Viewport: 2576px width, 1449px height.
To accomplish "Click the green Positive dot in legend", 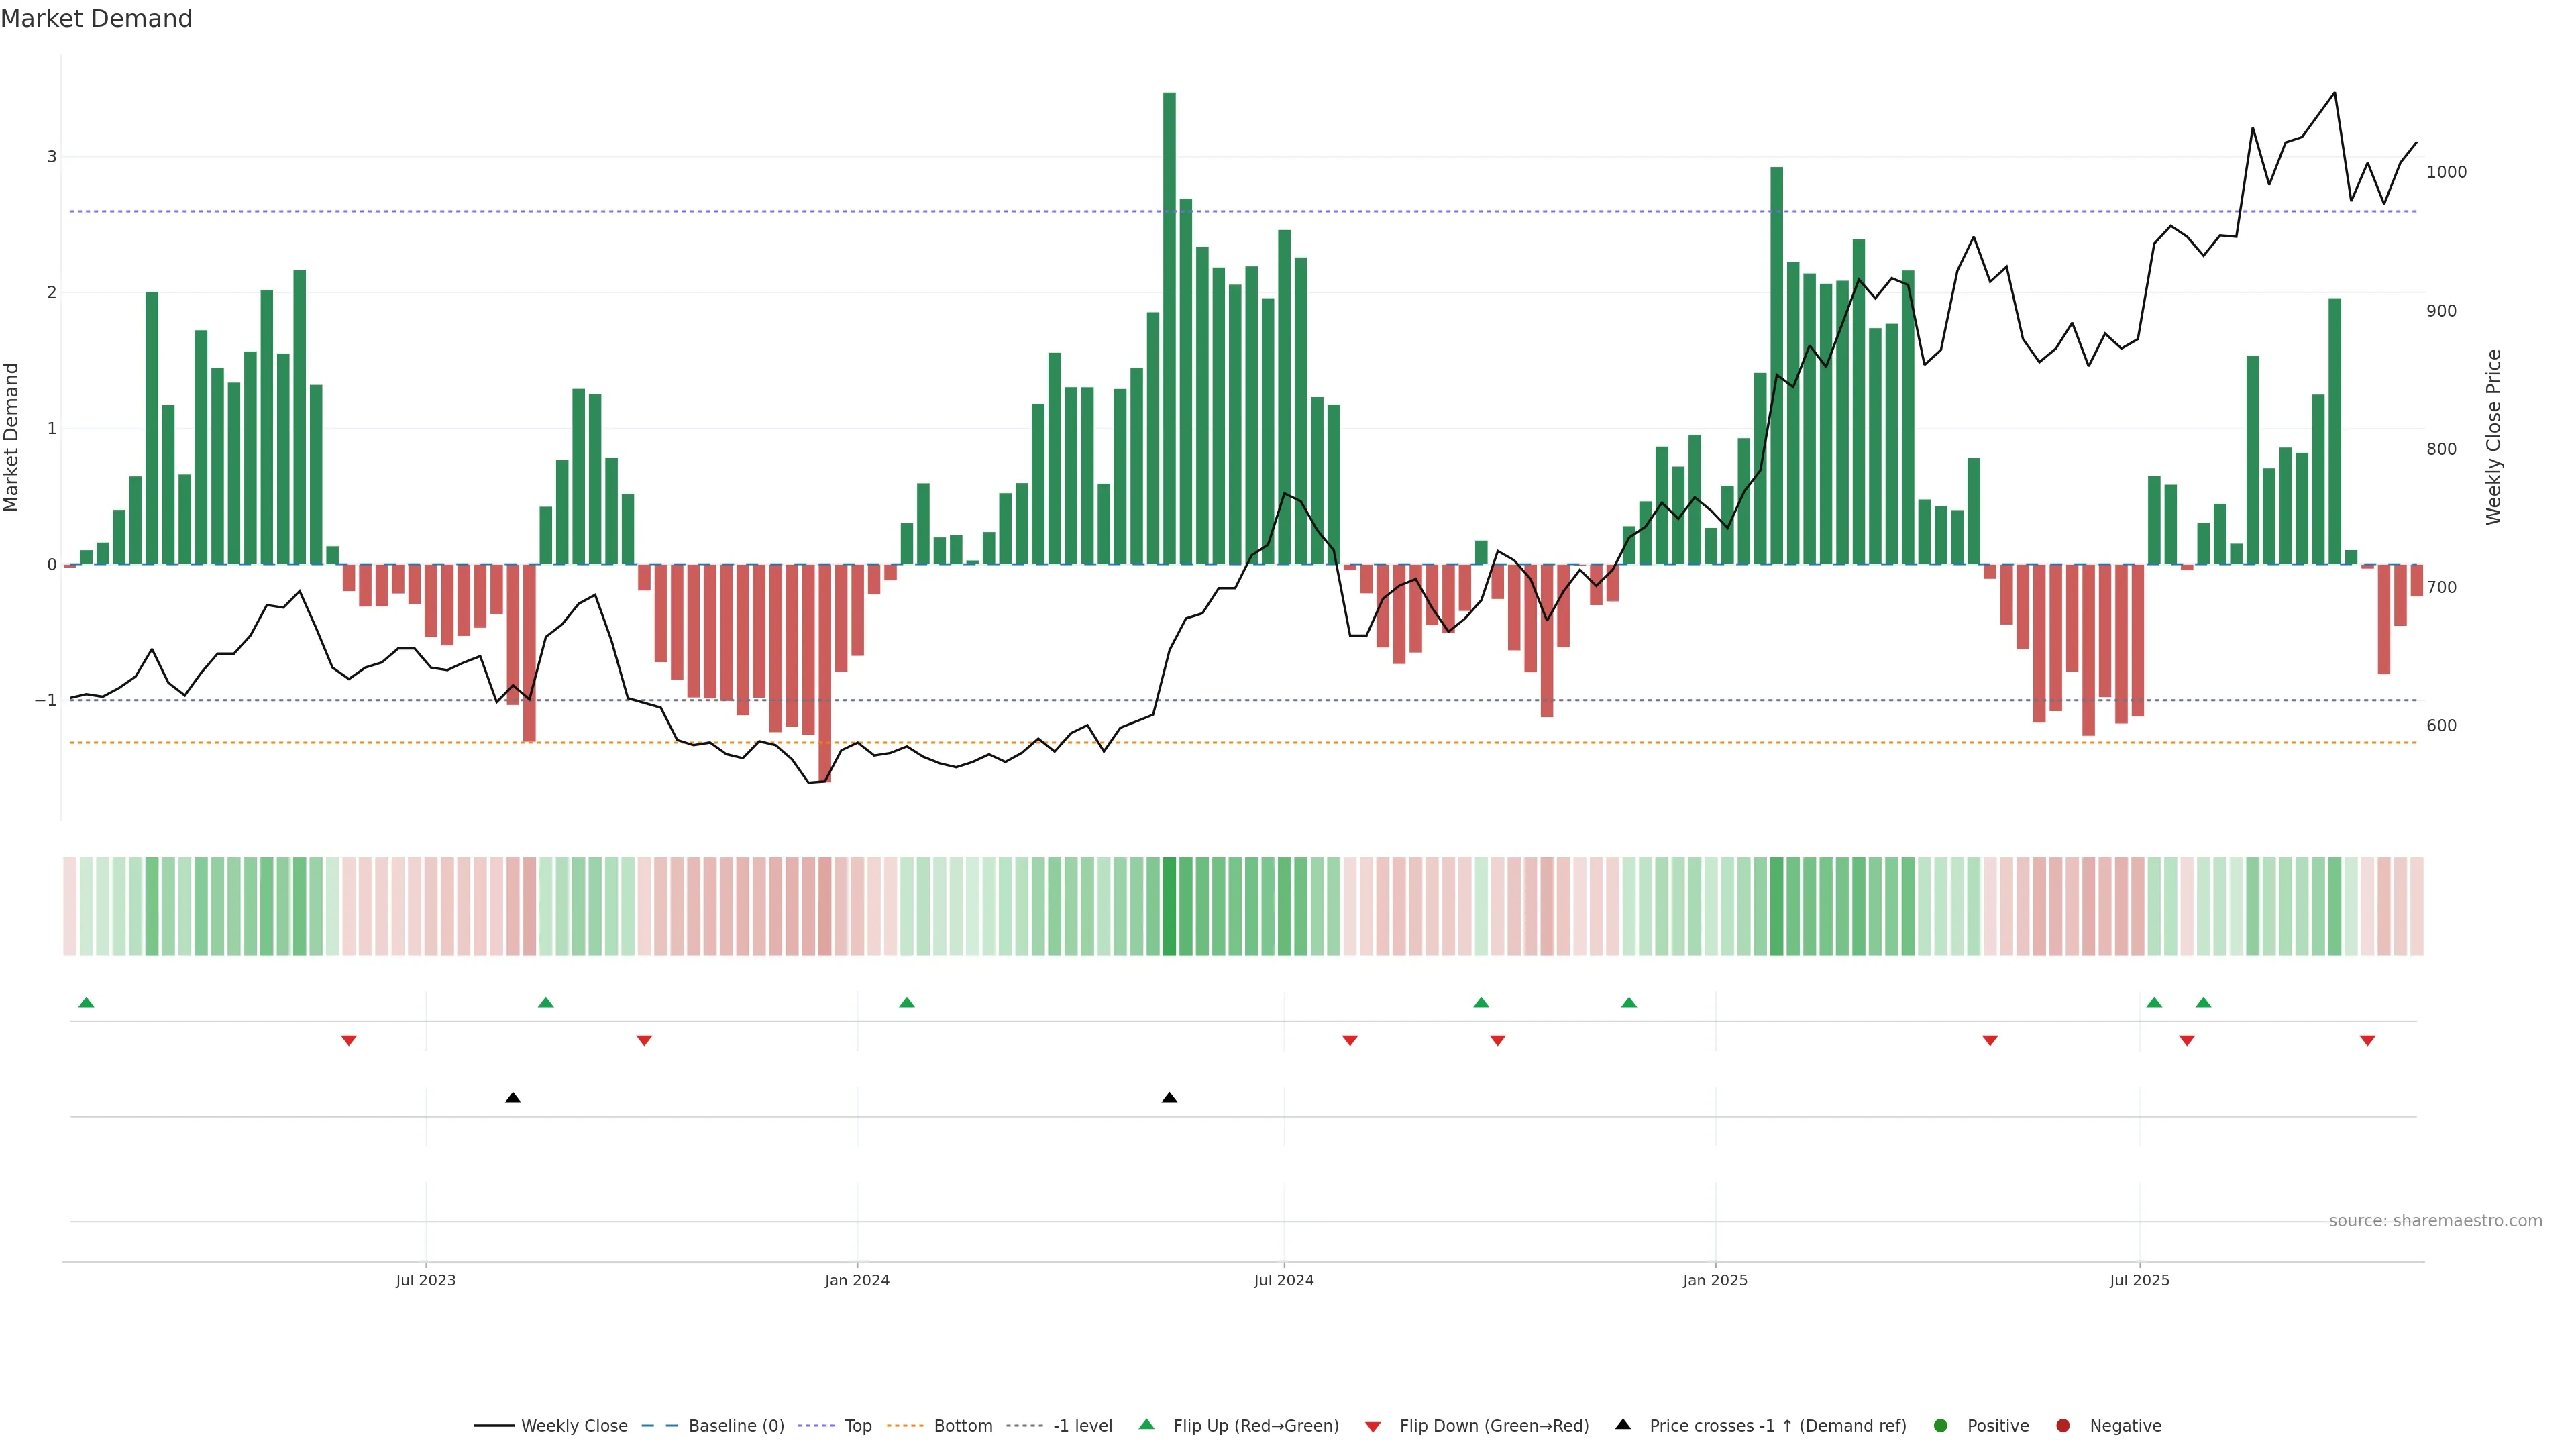I will [x=1941, y=1425].
